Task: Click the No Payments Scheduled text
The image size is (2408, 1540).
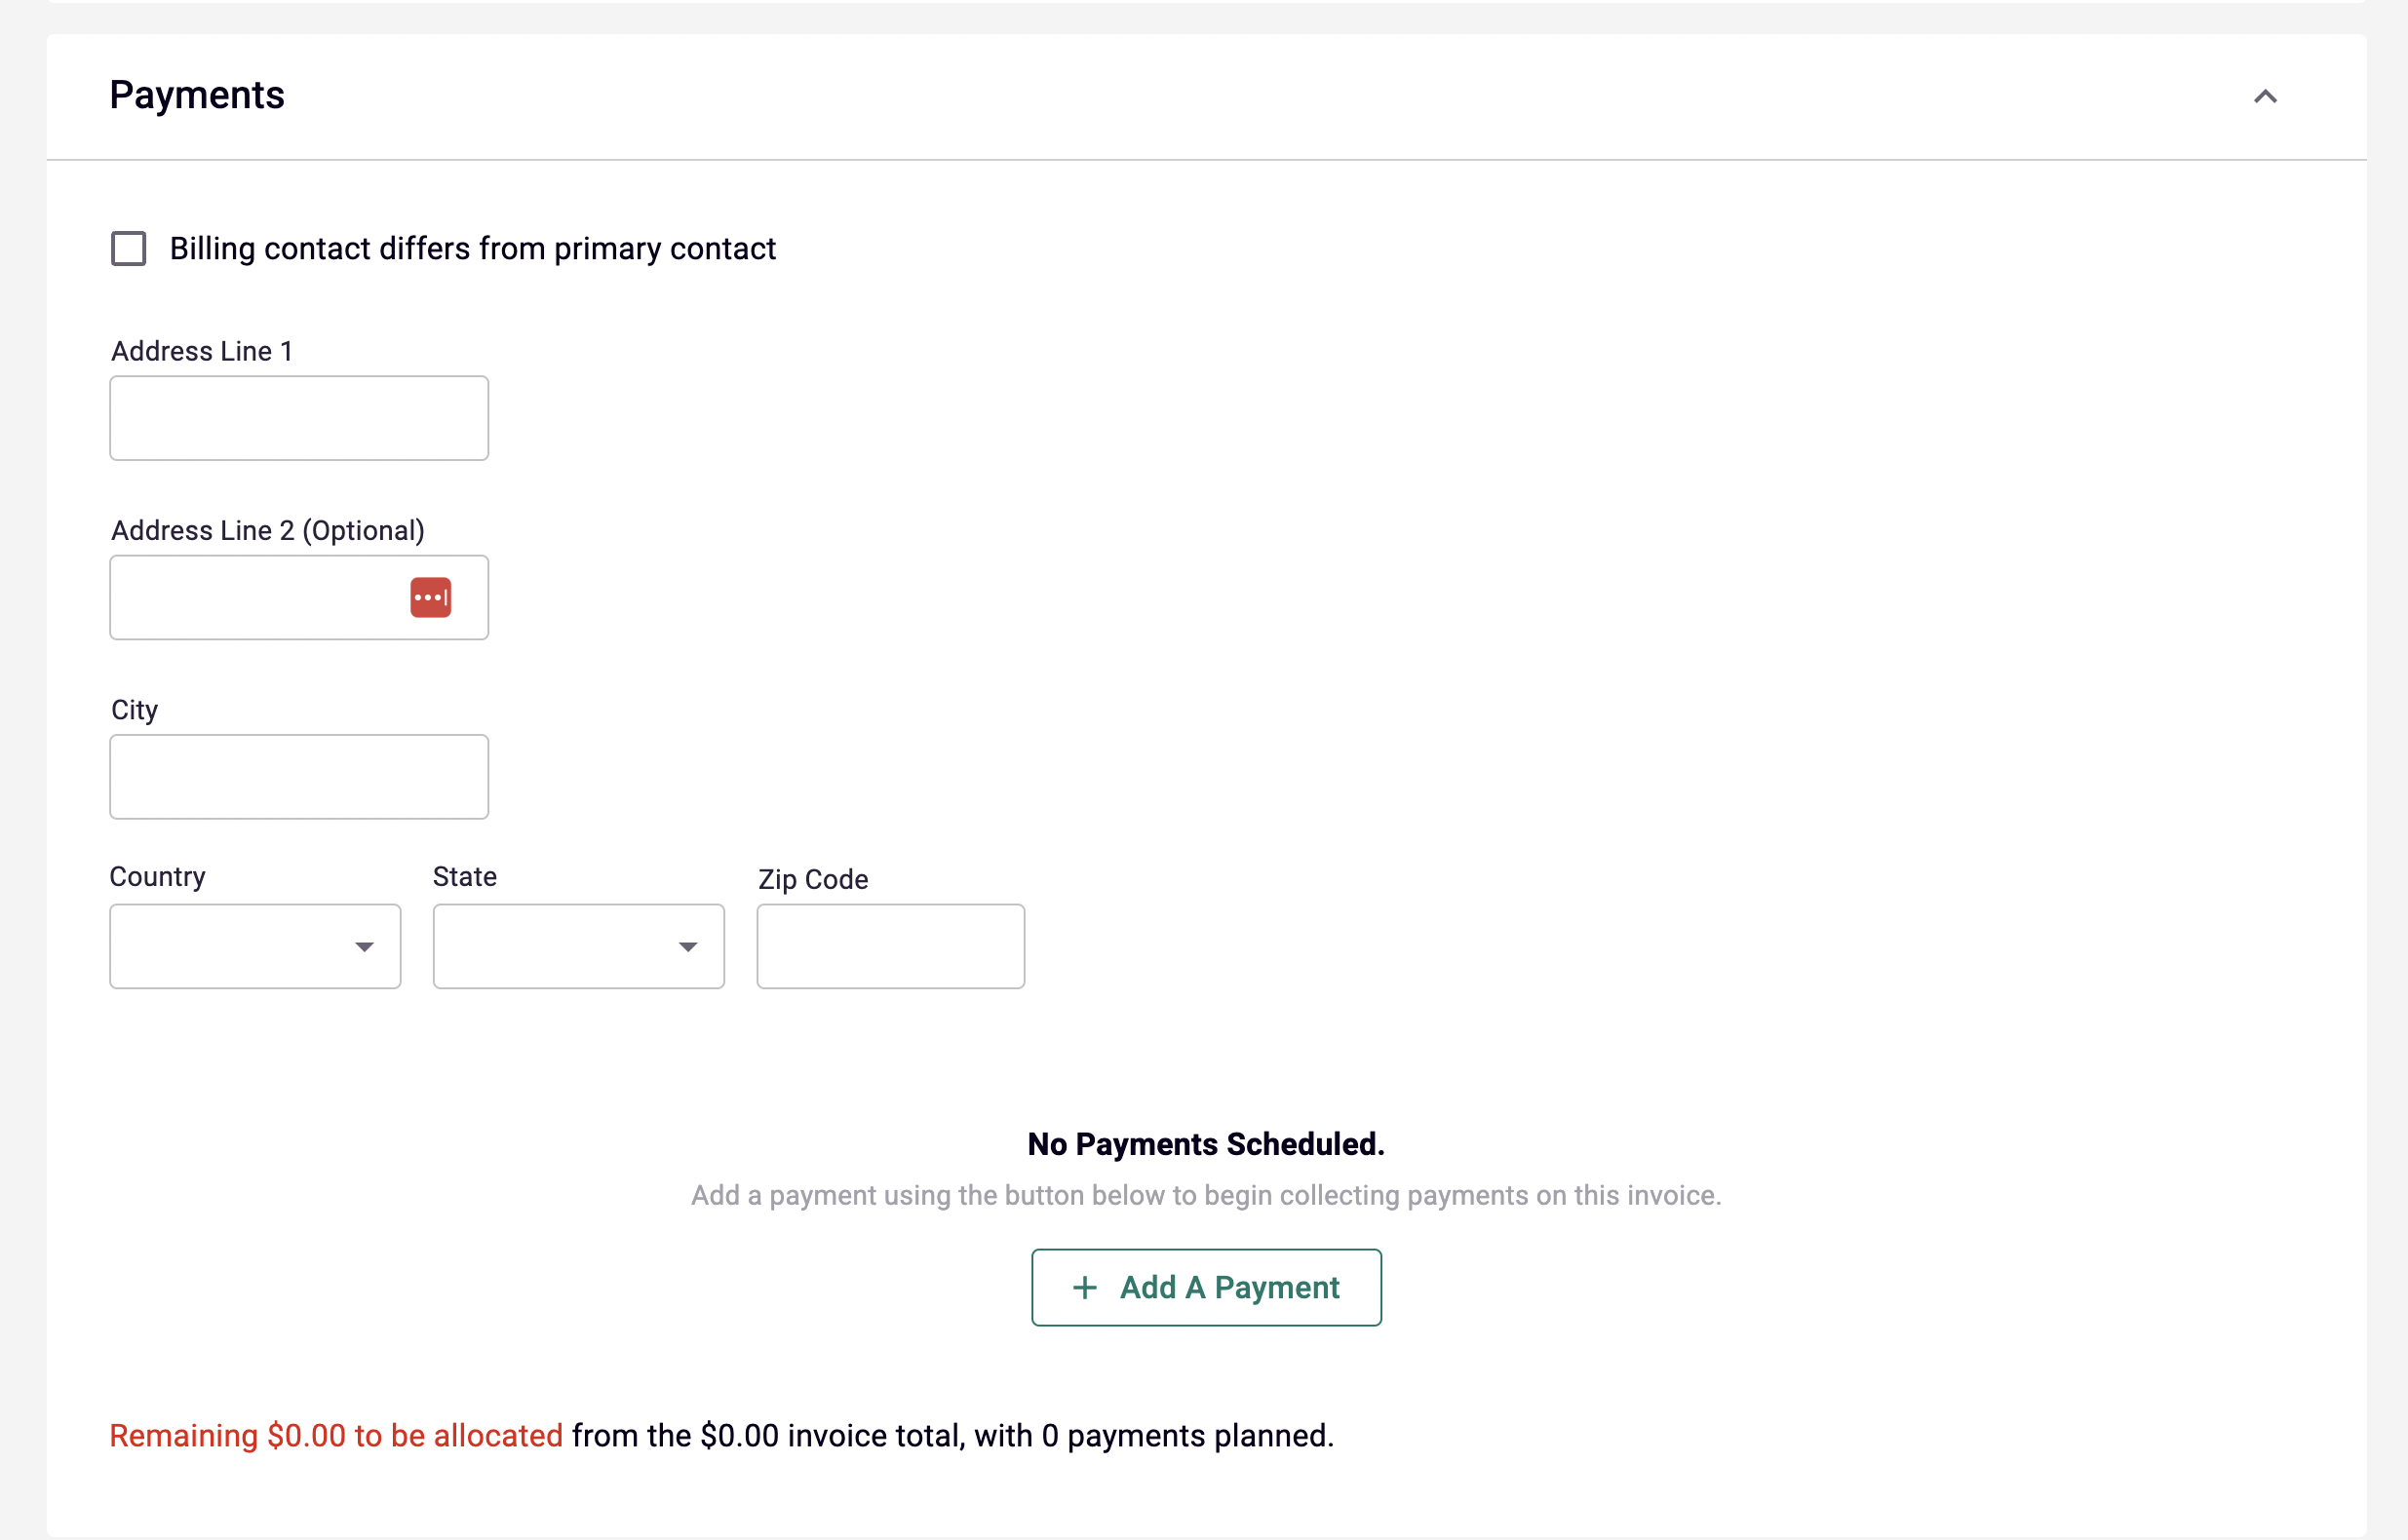Action: click(1205, 1143)
